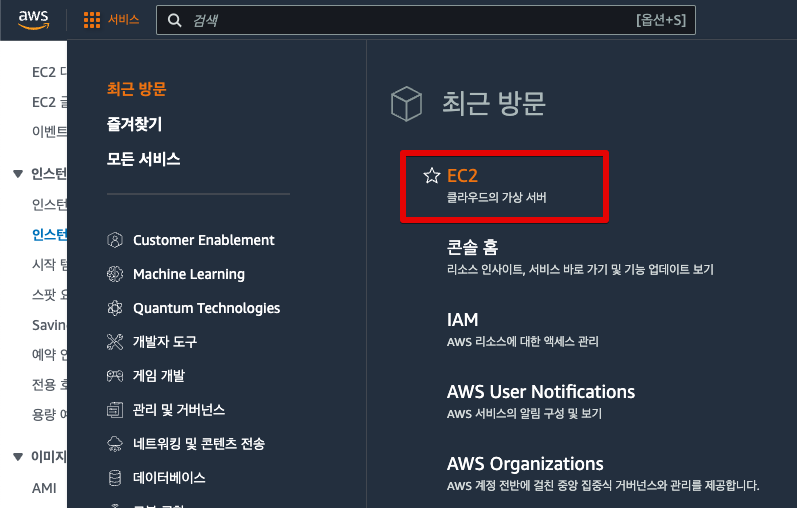The width and height of the screenshot is (797, 508).
Task: Open AMI in the sidebar
Action: [x=44, y=488]
